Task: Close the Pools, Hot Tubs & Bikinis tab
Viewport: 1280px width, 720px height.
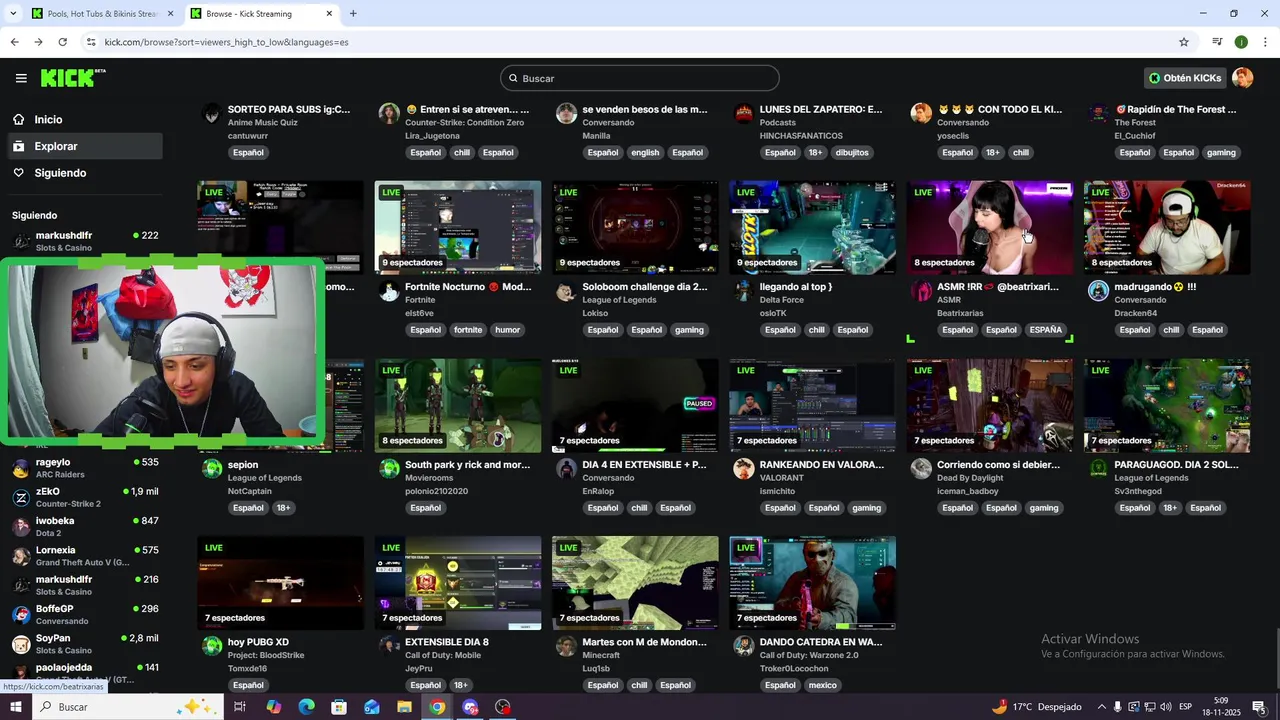Action: coord(170,14)
